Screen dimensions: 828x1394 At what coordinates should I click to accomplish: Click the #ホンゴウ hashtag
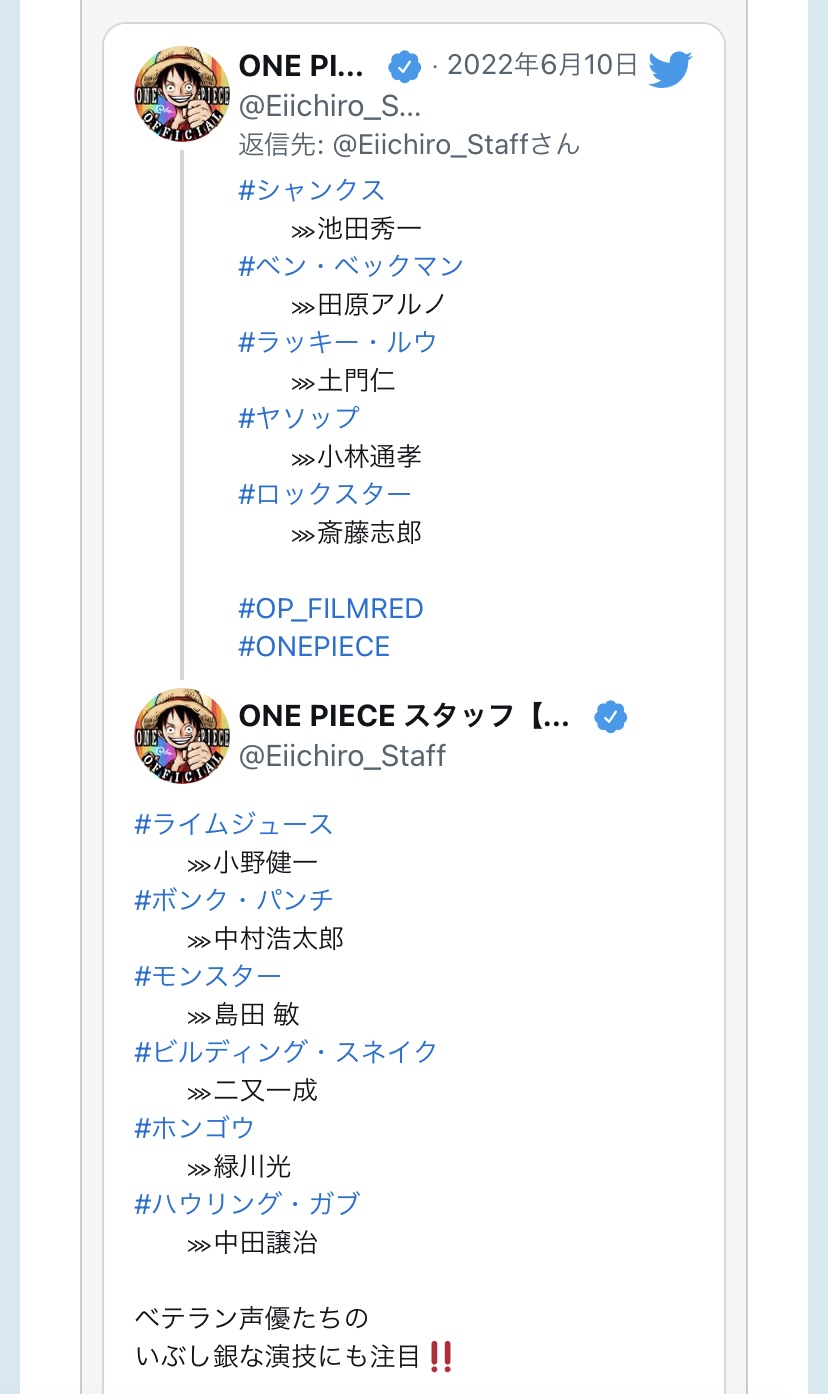(x=194, y=1128)
